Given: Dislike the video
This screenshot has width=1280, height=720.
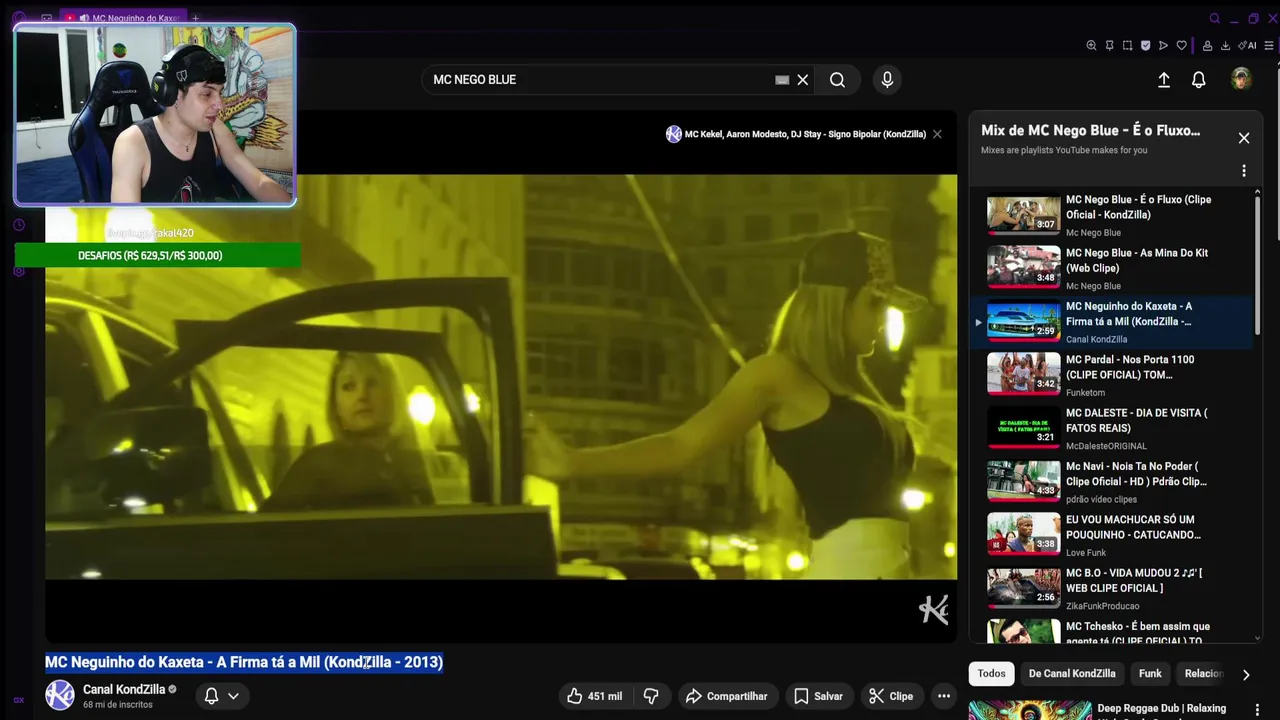Looking at the screenshot, I should pyautogui.click(x=651, y=696).
